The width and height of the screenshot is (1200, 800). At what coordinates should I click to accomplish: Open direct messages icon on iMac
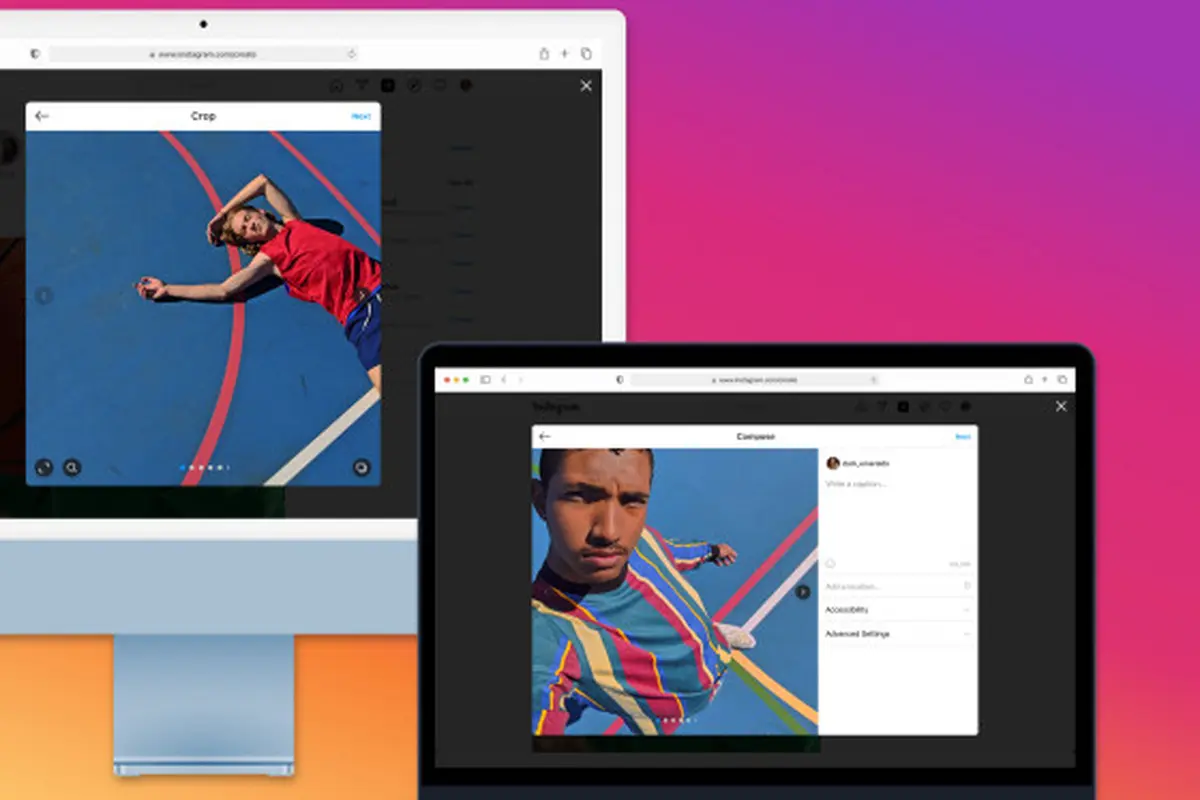pos(362,86)
